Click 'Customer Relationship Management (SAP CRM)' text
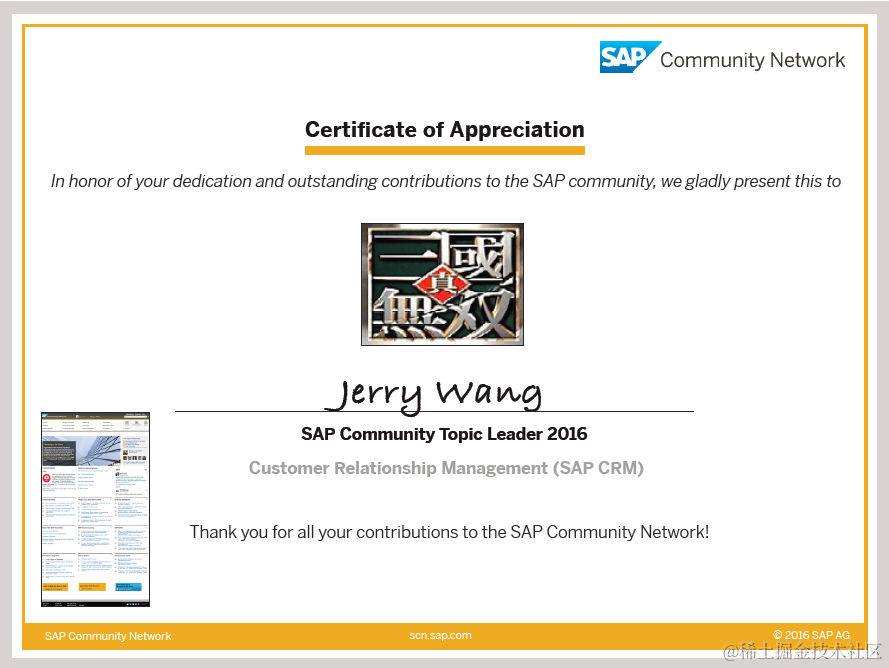The width and height of the screenshot is (889, 668). [446, 468]
